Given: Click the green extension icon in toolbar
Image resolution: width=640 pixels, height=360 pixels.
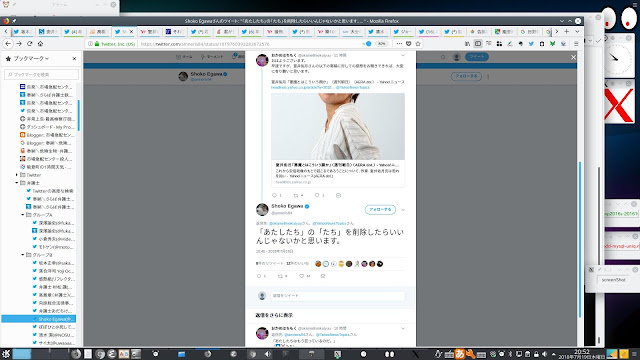Looking at the screenshot, I should pos(552,44).
